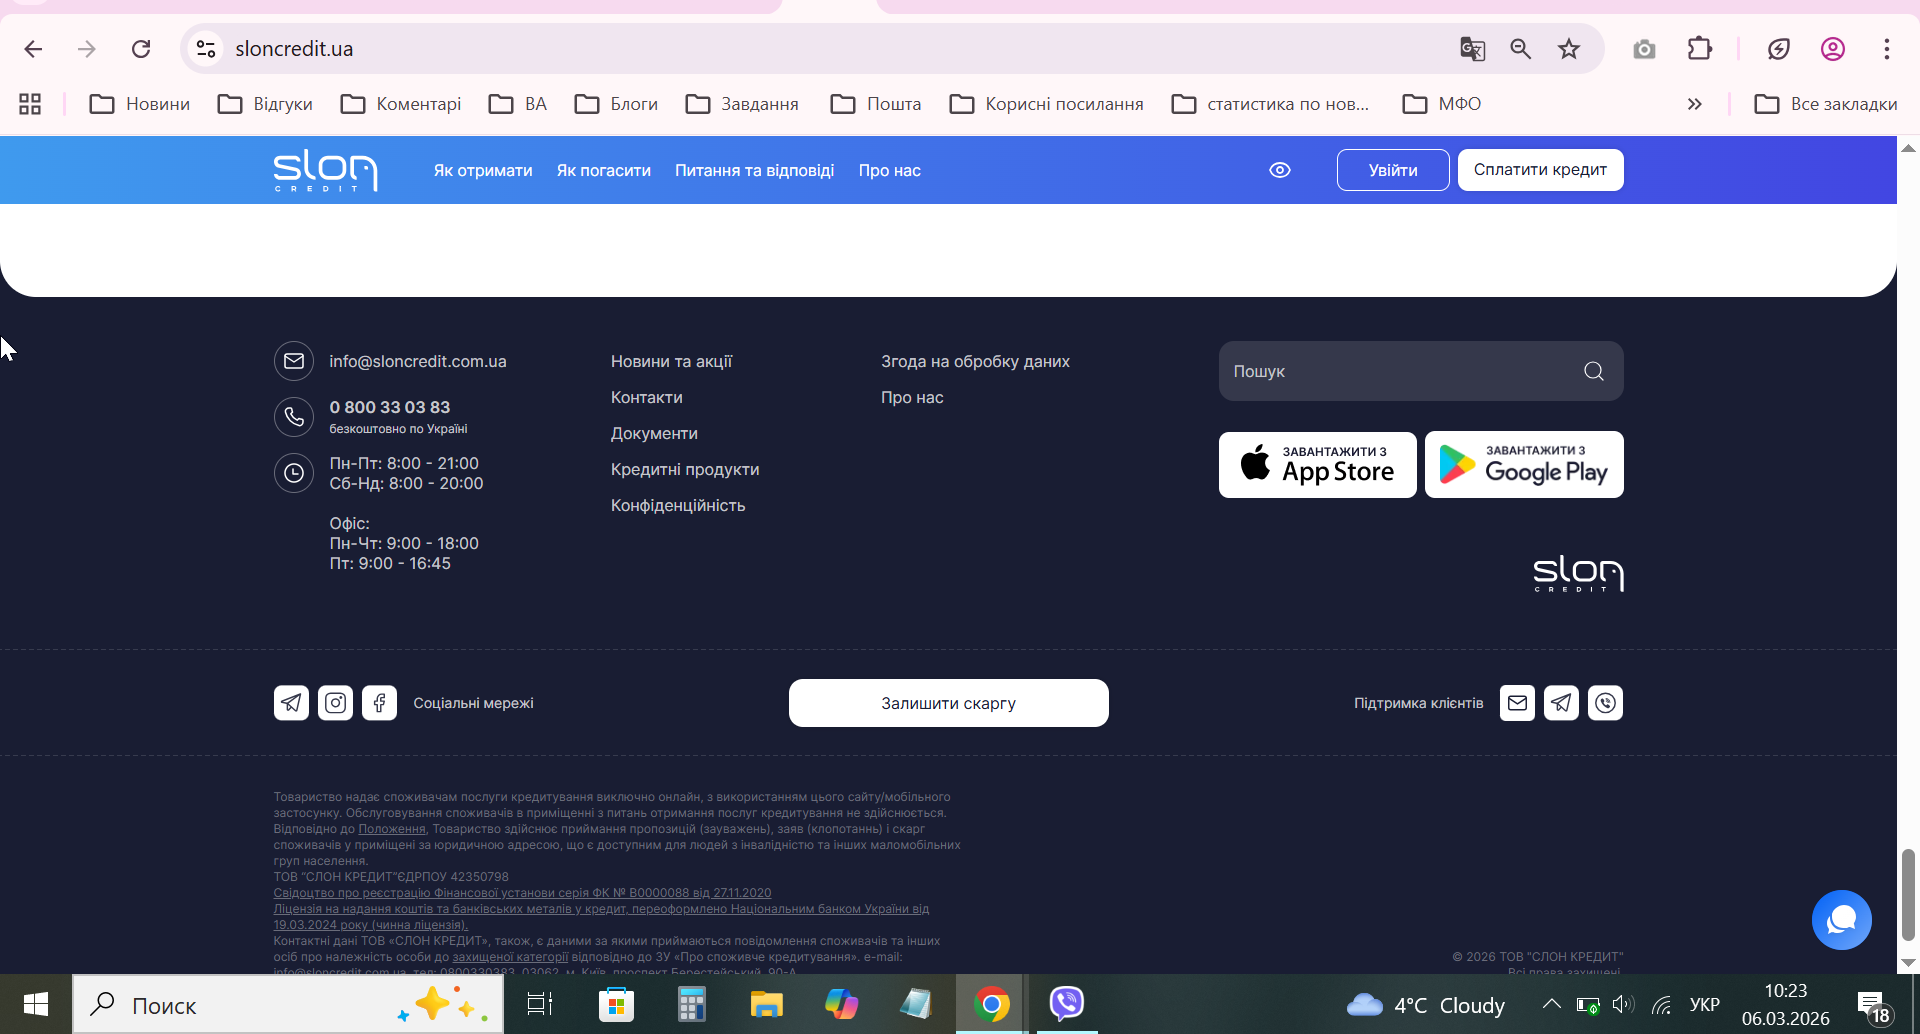The width and height of the screenshot is (1920, 1034).
Task: Download app from App Store badge
Action: click(1318, 465)
